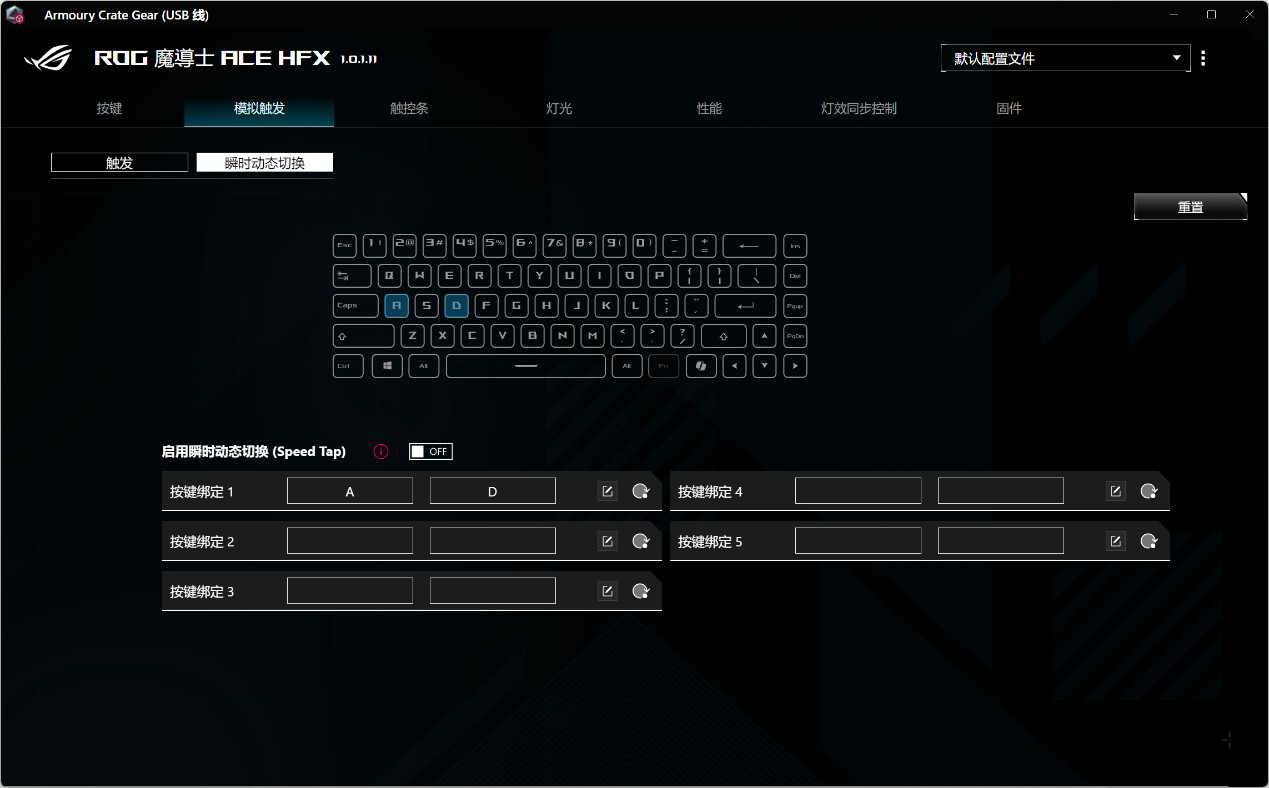Select the Del key on keyboard diagram
The image size is (1269, 788).
coord(795,276)
